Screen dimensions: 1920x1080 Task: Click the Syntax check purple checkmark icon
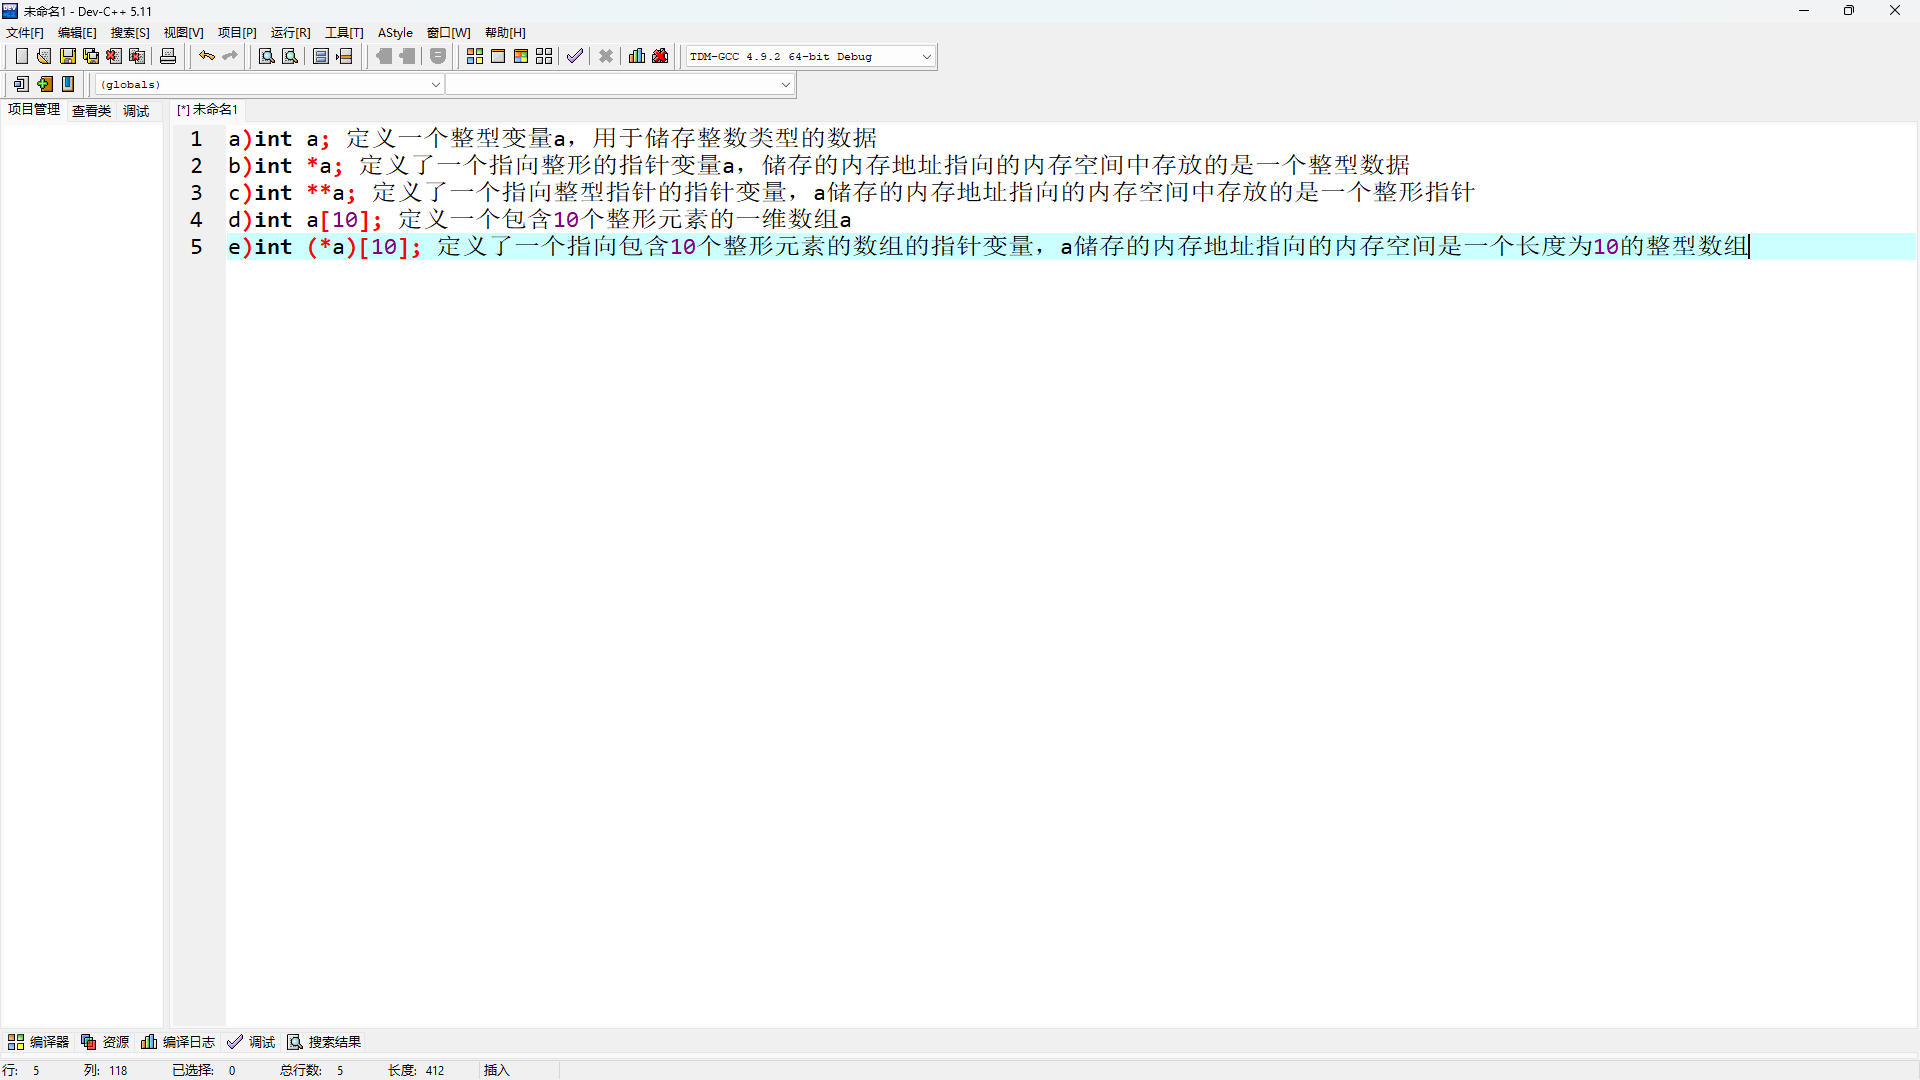[574, 56]
